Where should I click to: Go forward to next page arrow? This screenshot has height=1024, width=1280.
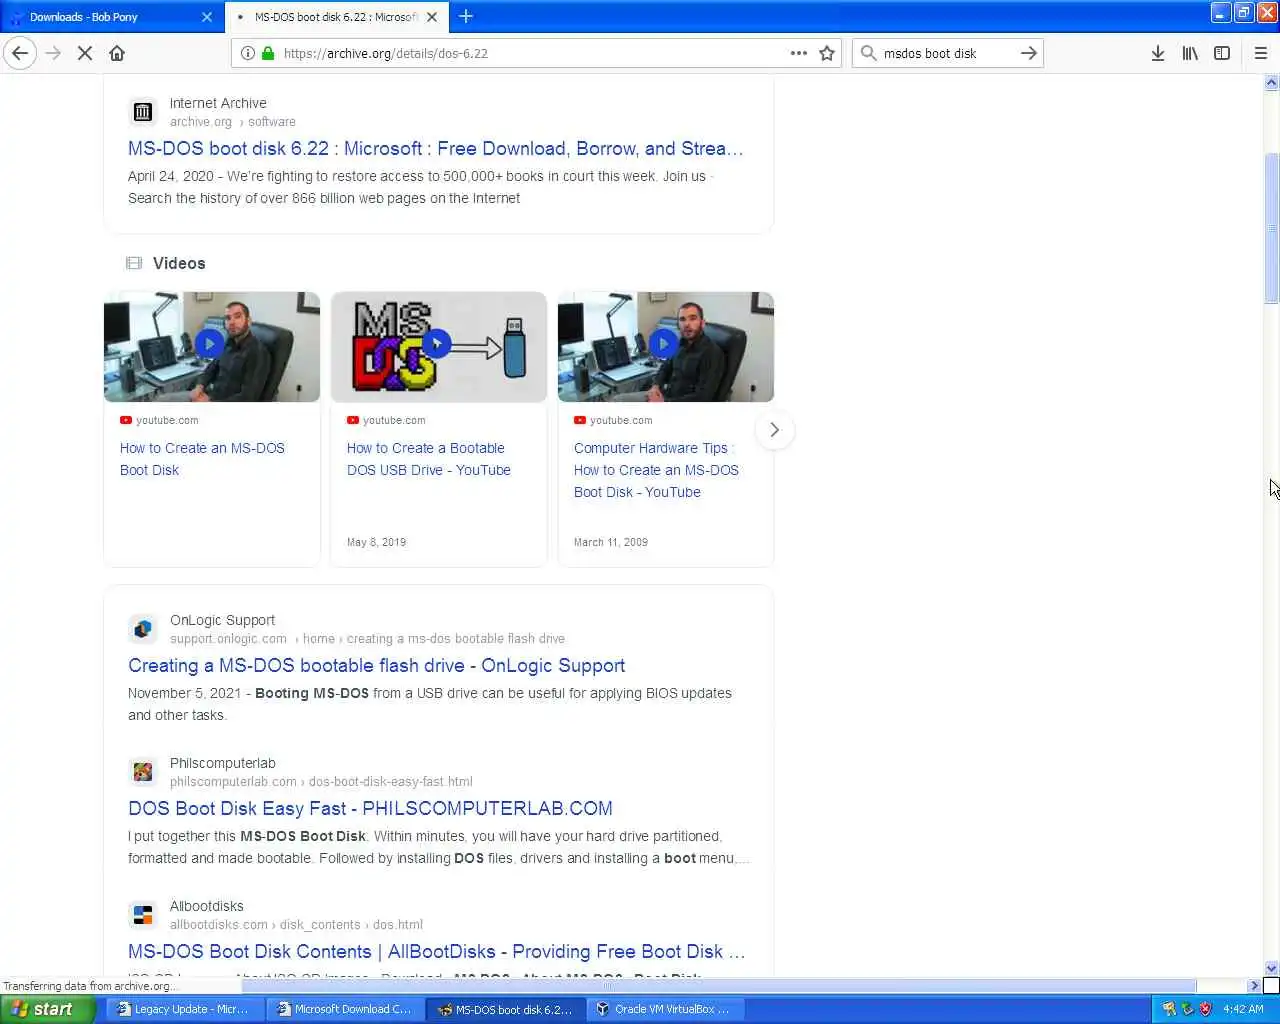pyautogui.click(x=53, y=53)
